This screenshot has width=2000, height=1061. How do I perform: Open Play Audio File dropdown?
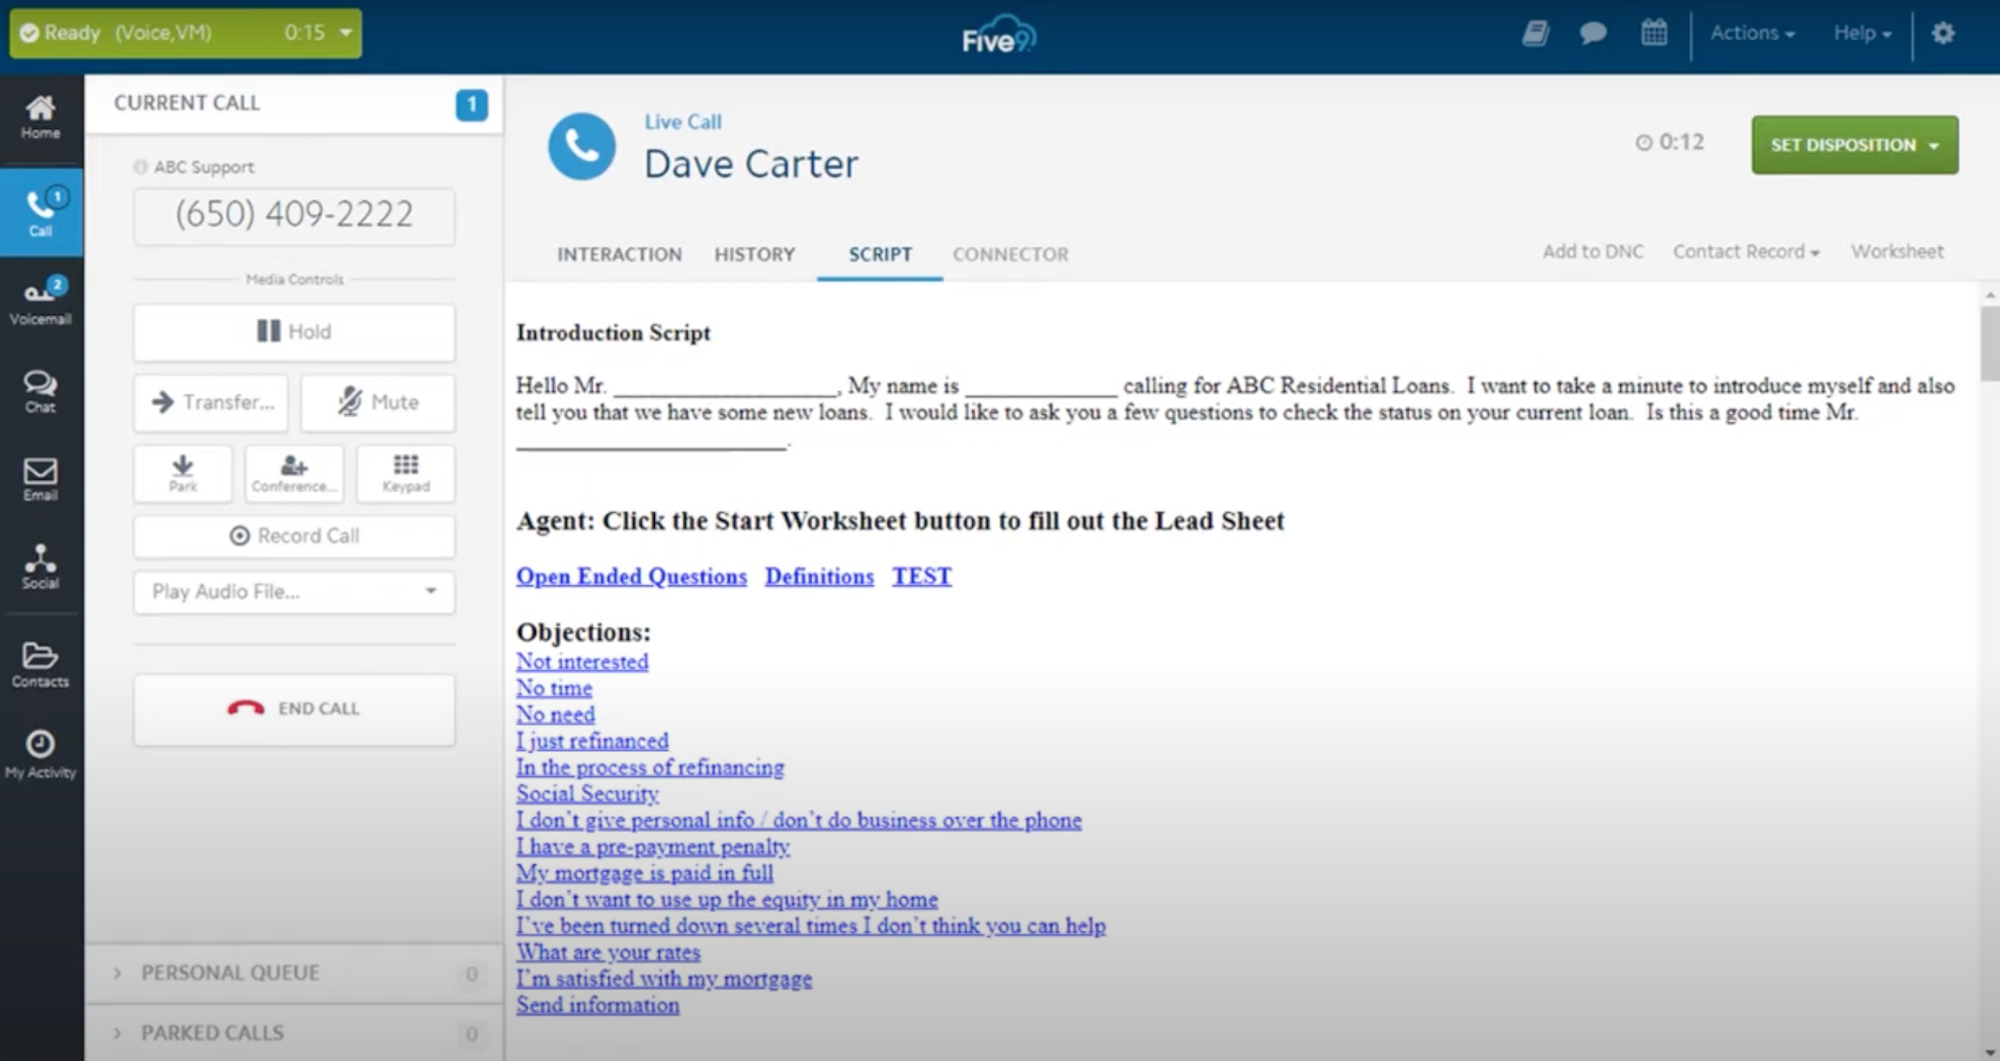point(294,592)
